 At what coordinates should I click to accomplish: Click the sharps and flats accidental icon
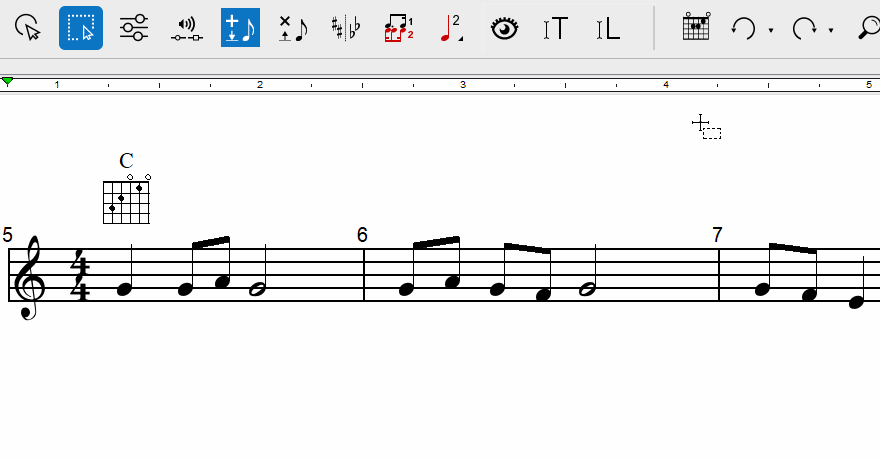[x=346, y=28]
